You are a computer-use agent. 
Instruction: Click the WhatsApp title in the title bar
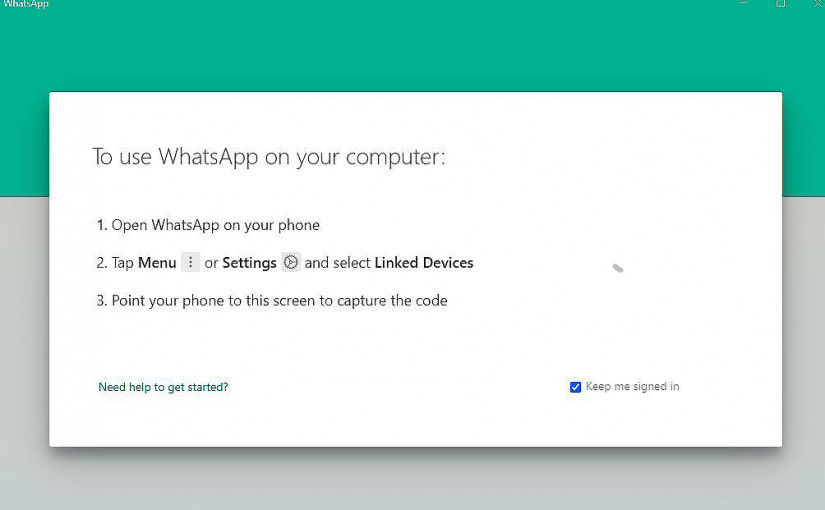coord(26,5)
